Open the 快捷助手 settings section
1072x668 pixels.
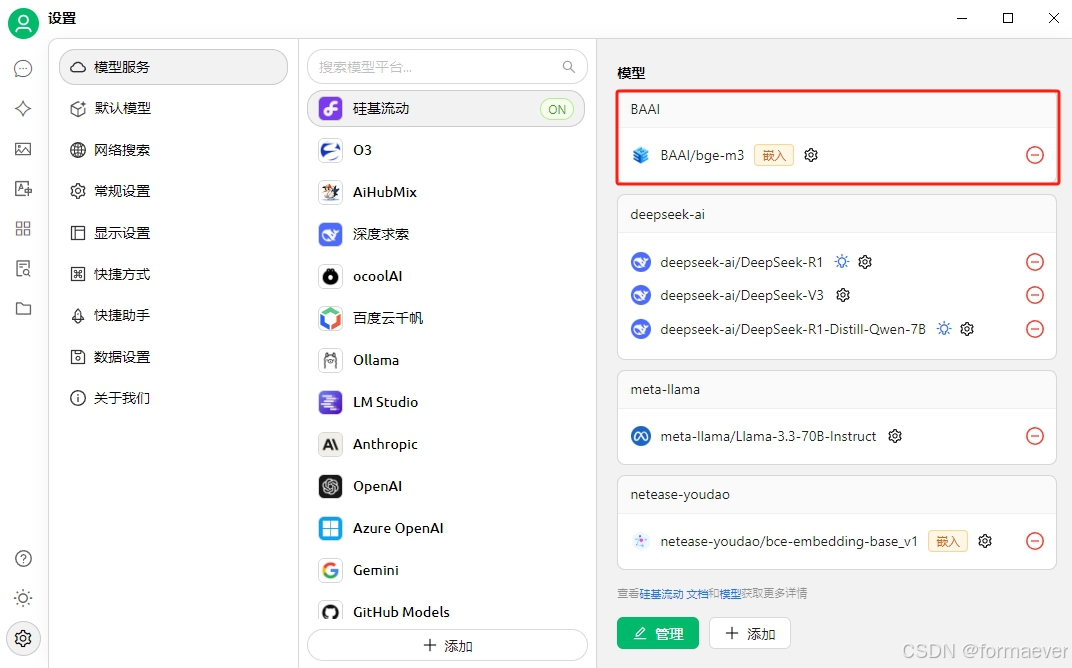[x=174, y=315]
